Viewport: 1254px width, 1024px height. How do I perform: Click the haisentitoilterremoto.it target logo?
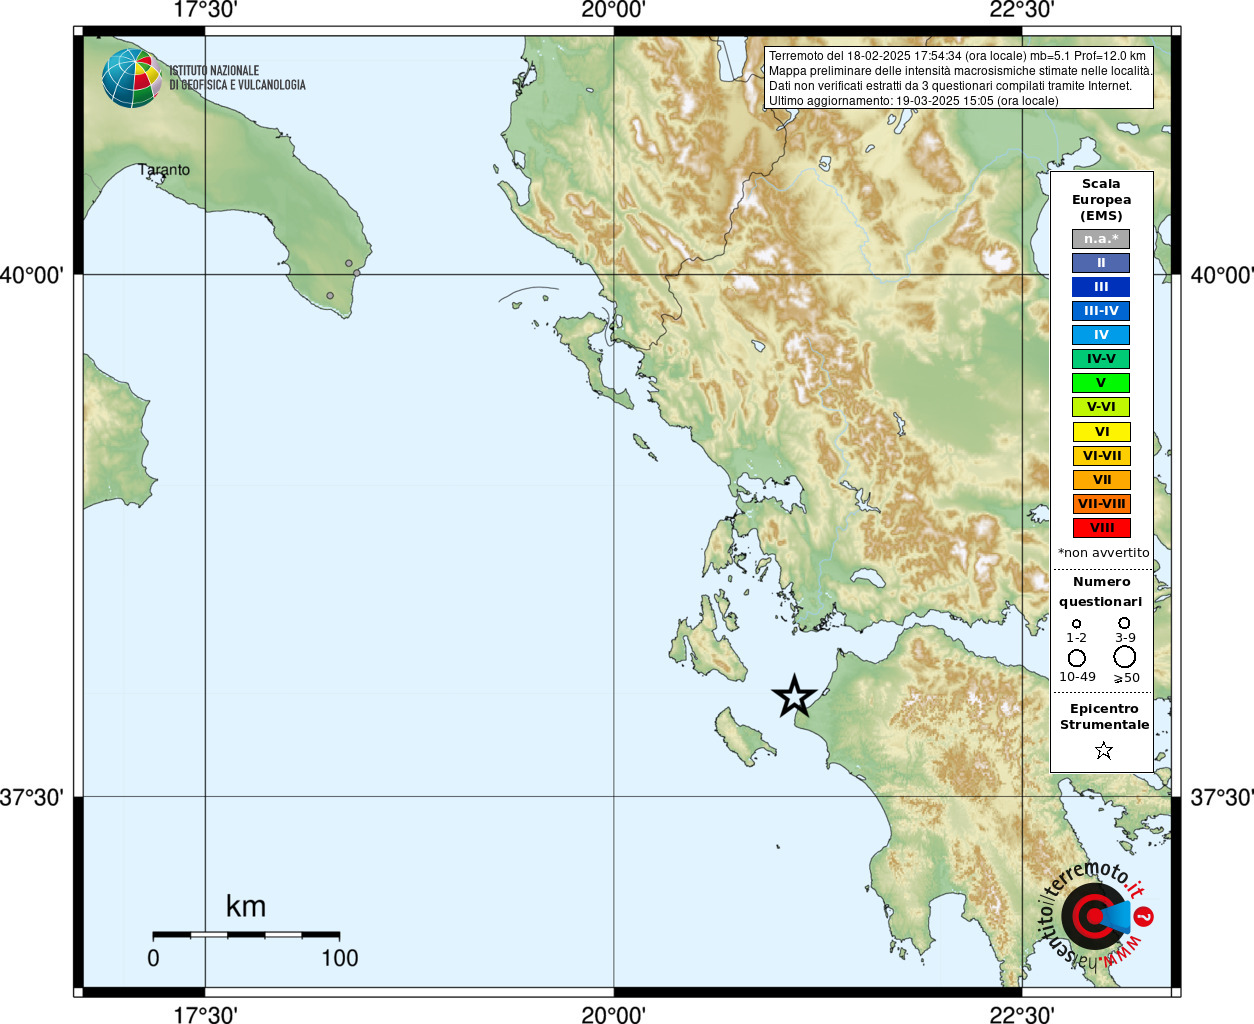1093,917
